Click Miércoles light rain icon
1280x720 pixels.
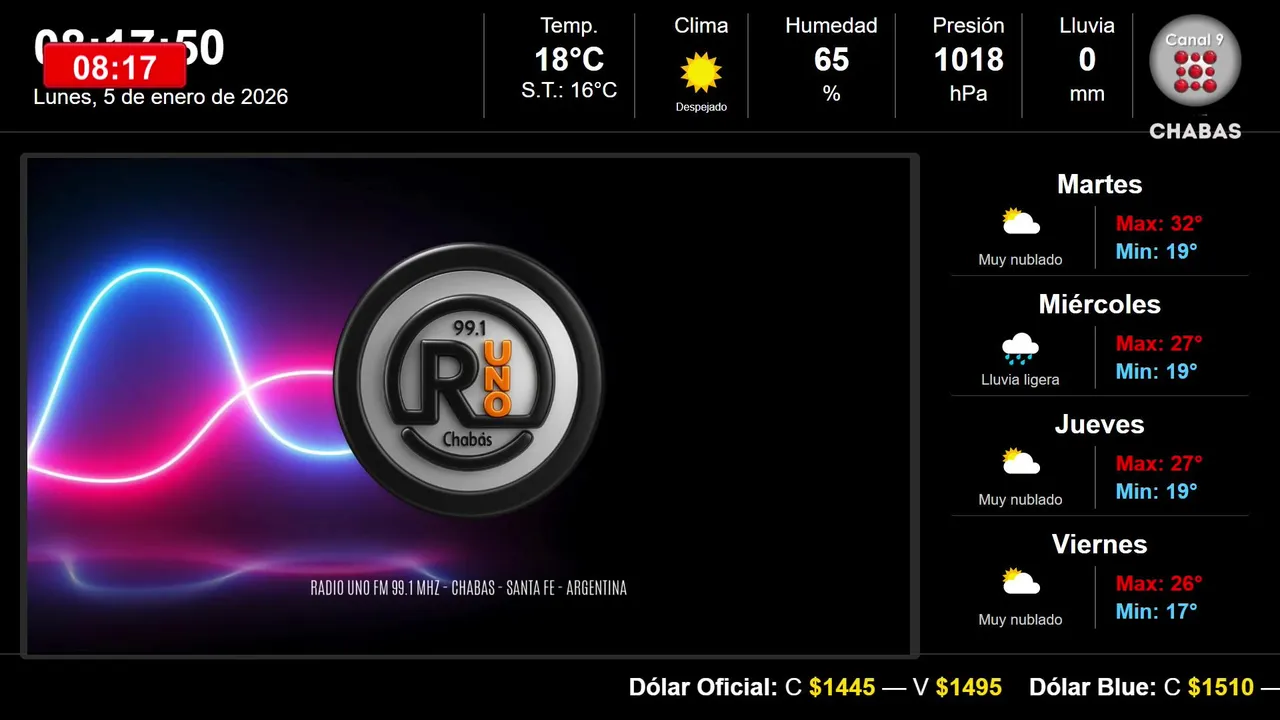(x=1021, y=348)
